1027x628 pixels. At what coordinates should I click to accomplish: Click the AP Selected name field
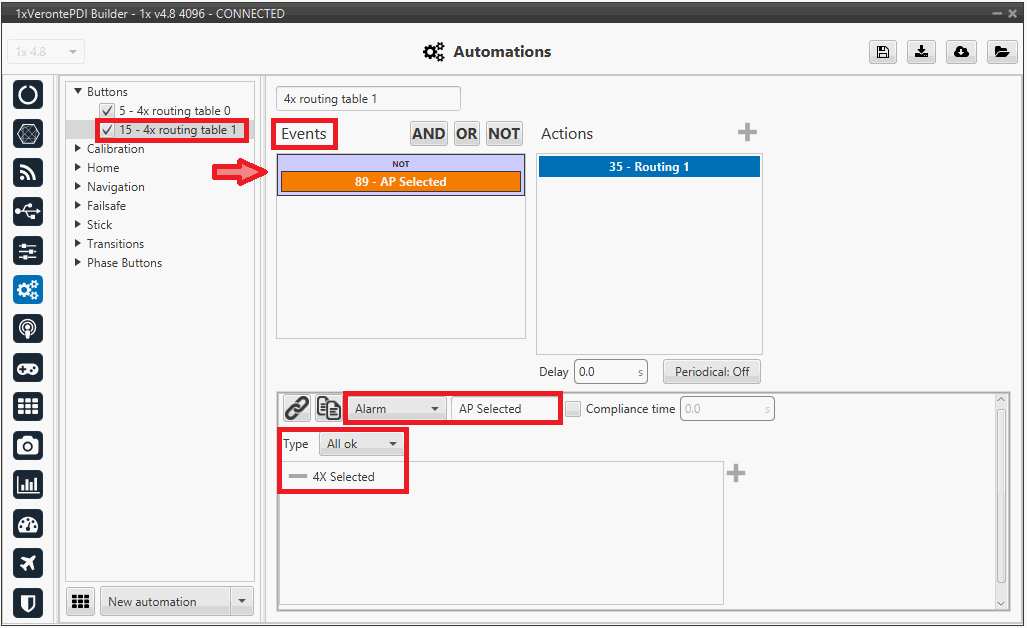click(x=505, y=409)
